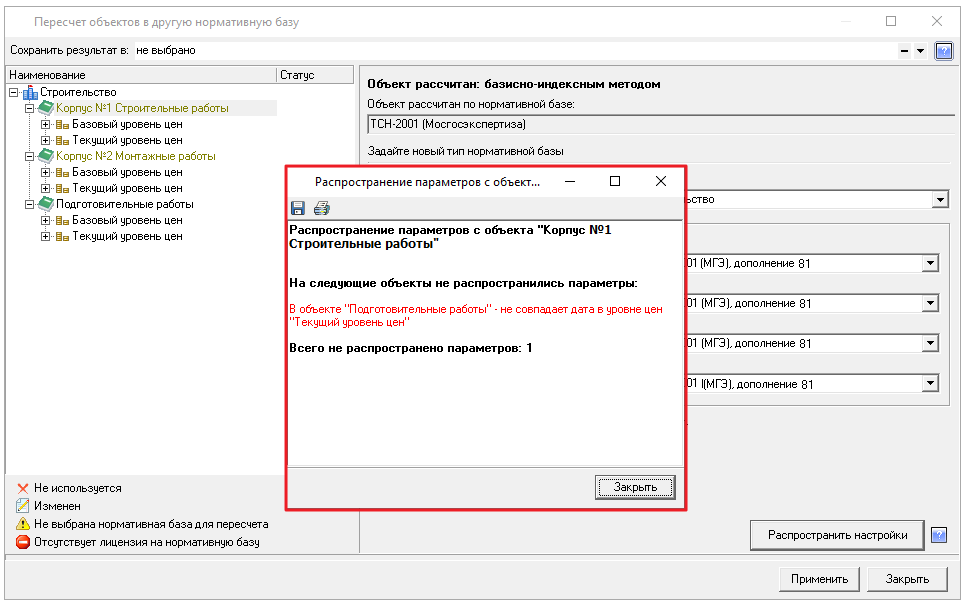Image resolution: width=969 pixels, height=606 pixels.
Task: Click the help icon beside the save path field
Action: (943, 50)
